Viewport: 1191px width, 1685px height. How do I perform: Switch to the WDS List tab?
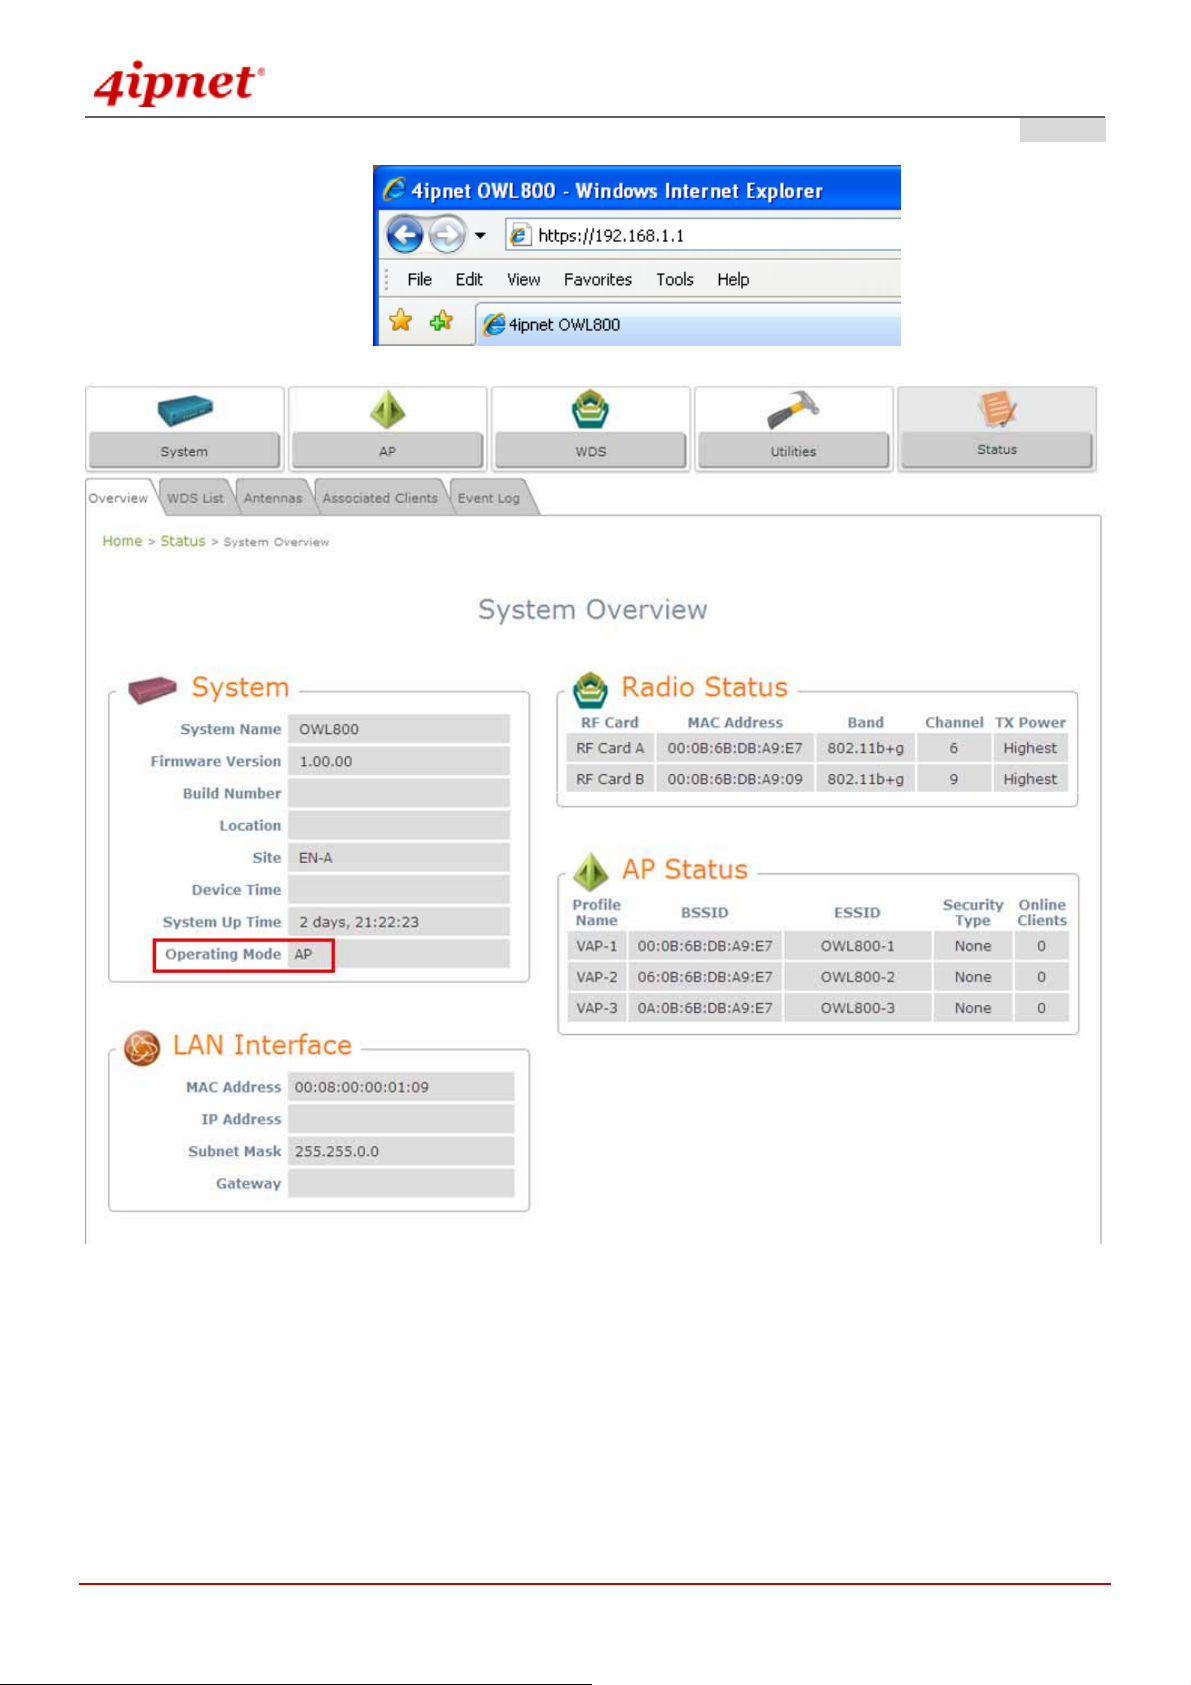195,498
